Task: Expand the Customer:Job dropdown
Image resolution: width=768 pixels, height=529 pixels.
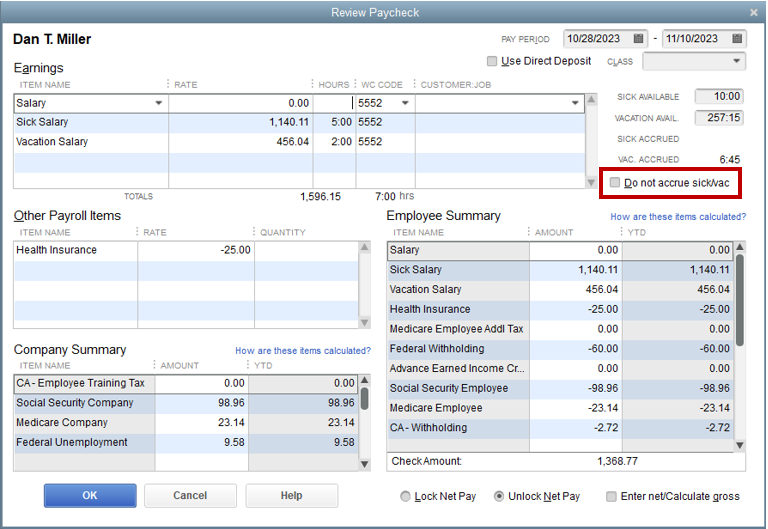Action: click(x=575, y=103)
